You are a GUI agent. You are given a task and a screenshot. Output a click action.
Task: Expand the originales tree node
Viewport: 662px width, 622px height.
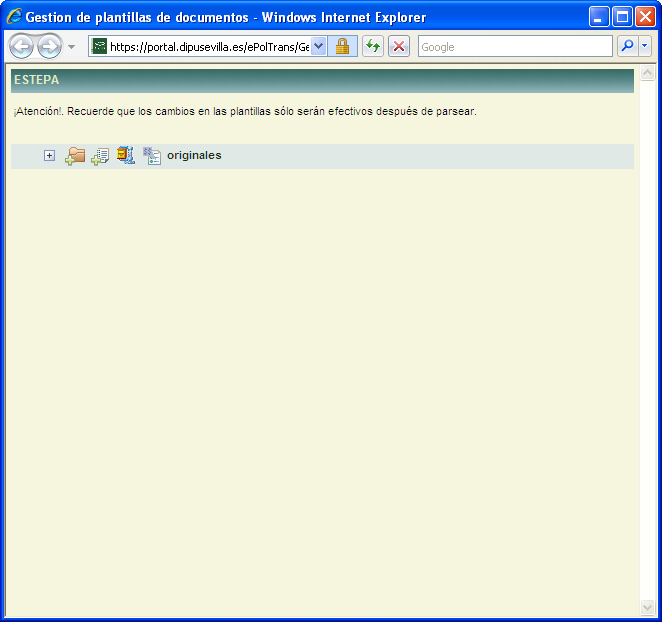coord(49,155)
